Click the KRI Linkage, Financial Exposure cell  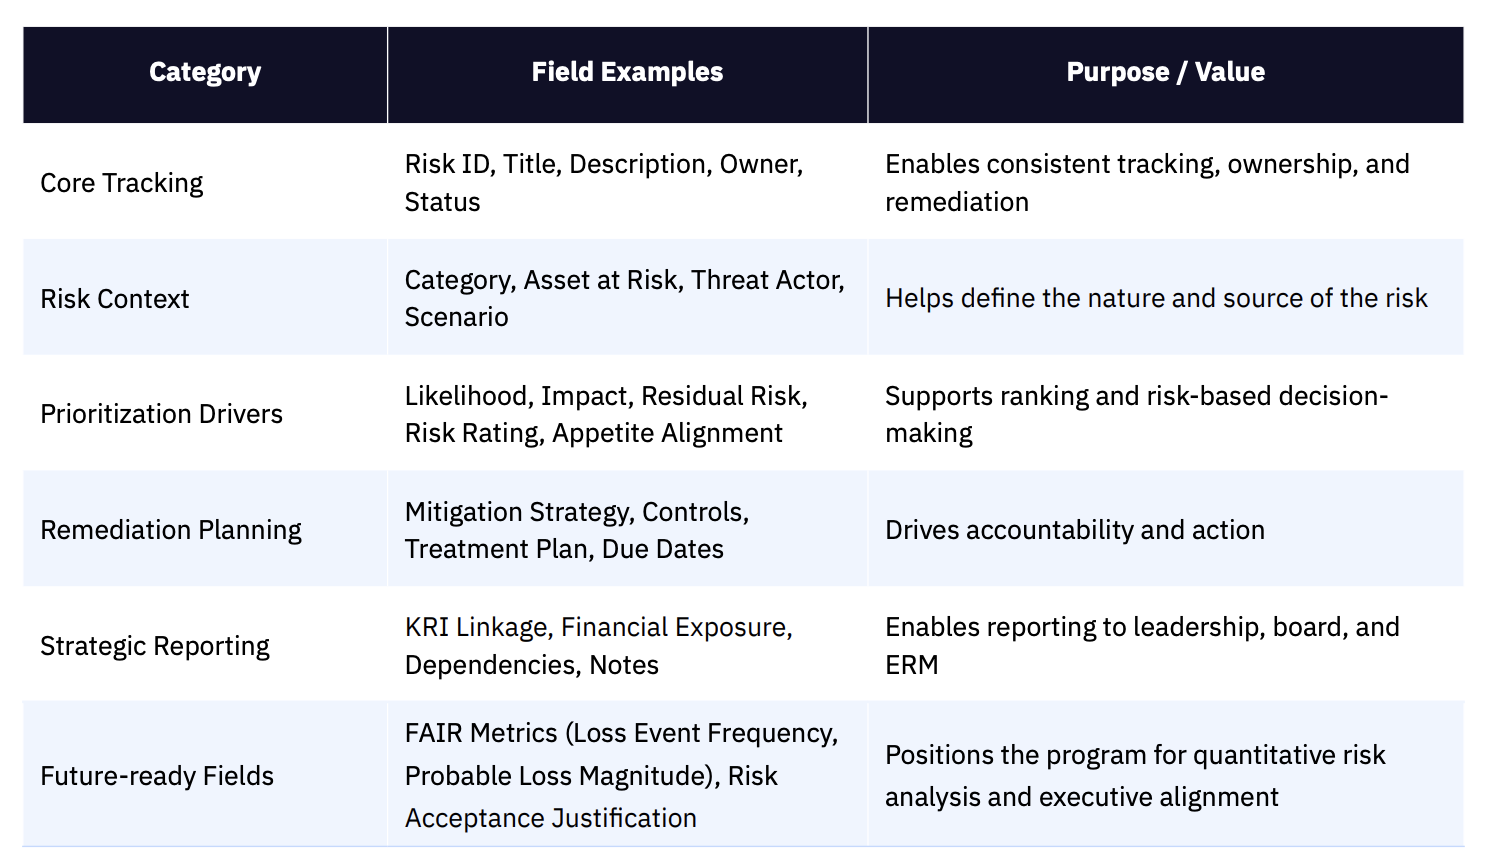[598, 646]
